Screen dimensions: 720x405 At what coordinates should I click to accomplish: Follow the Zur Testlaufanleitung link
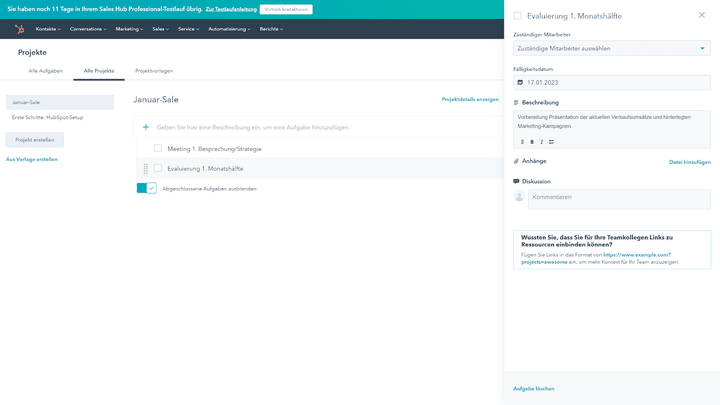(231, 9)
